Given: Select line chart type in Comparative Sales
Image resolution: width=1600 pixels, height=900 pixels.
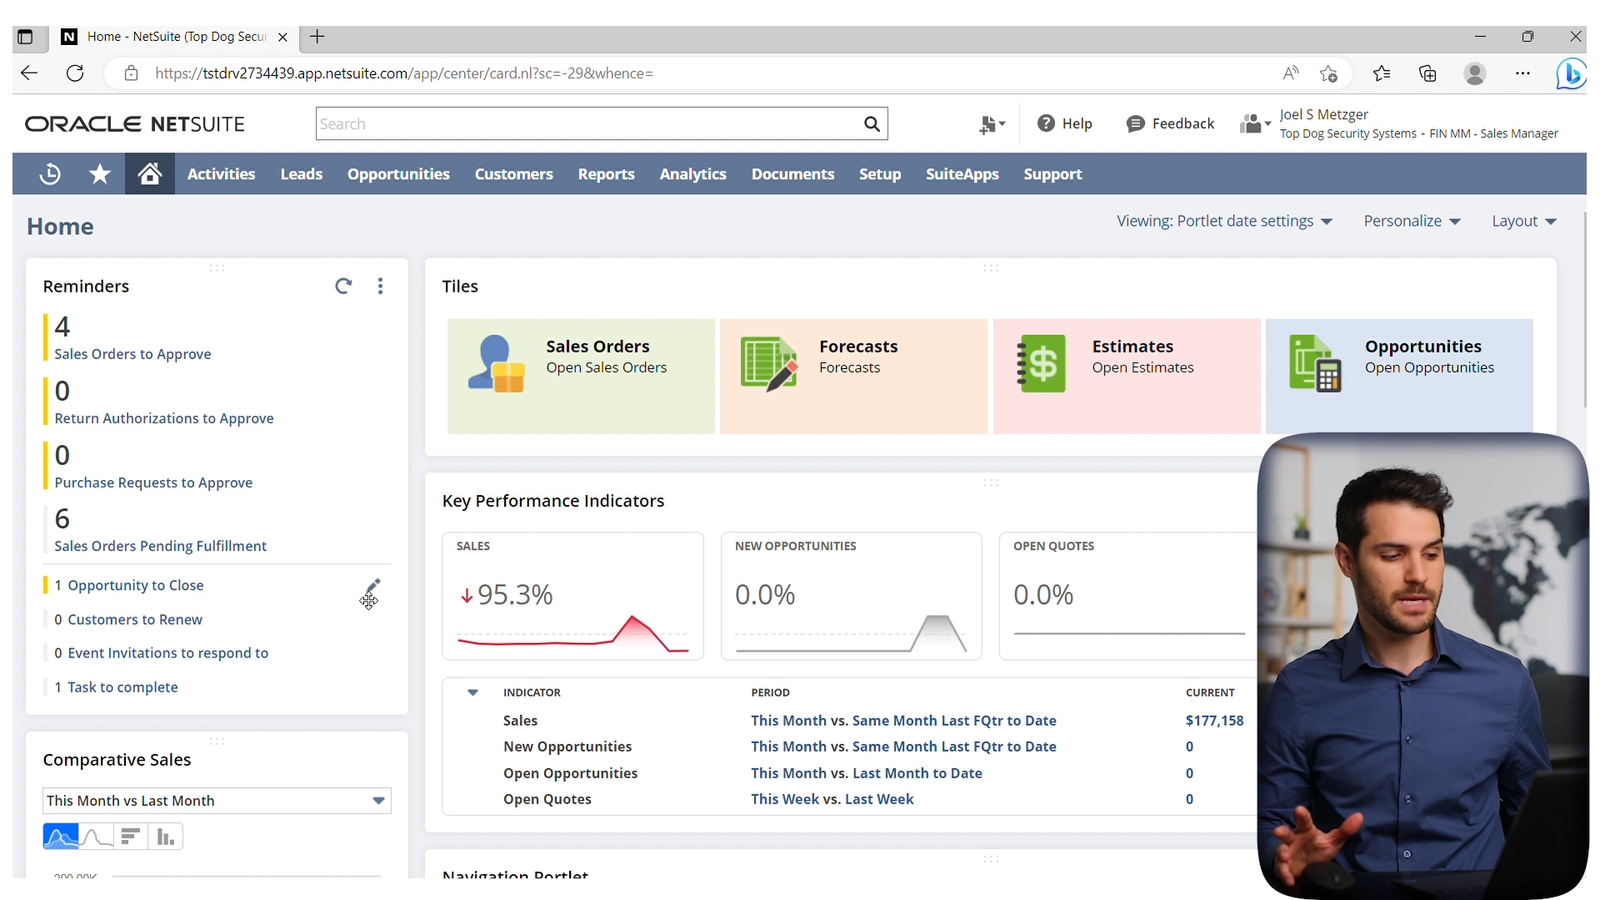Looking at the screenshot, I should tap(96, 837).
